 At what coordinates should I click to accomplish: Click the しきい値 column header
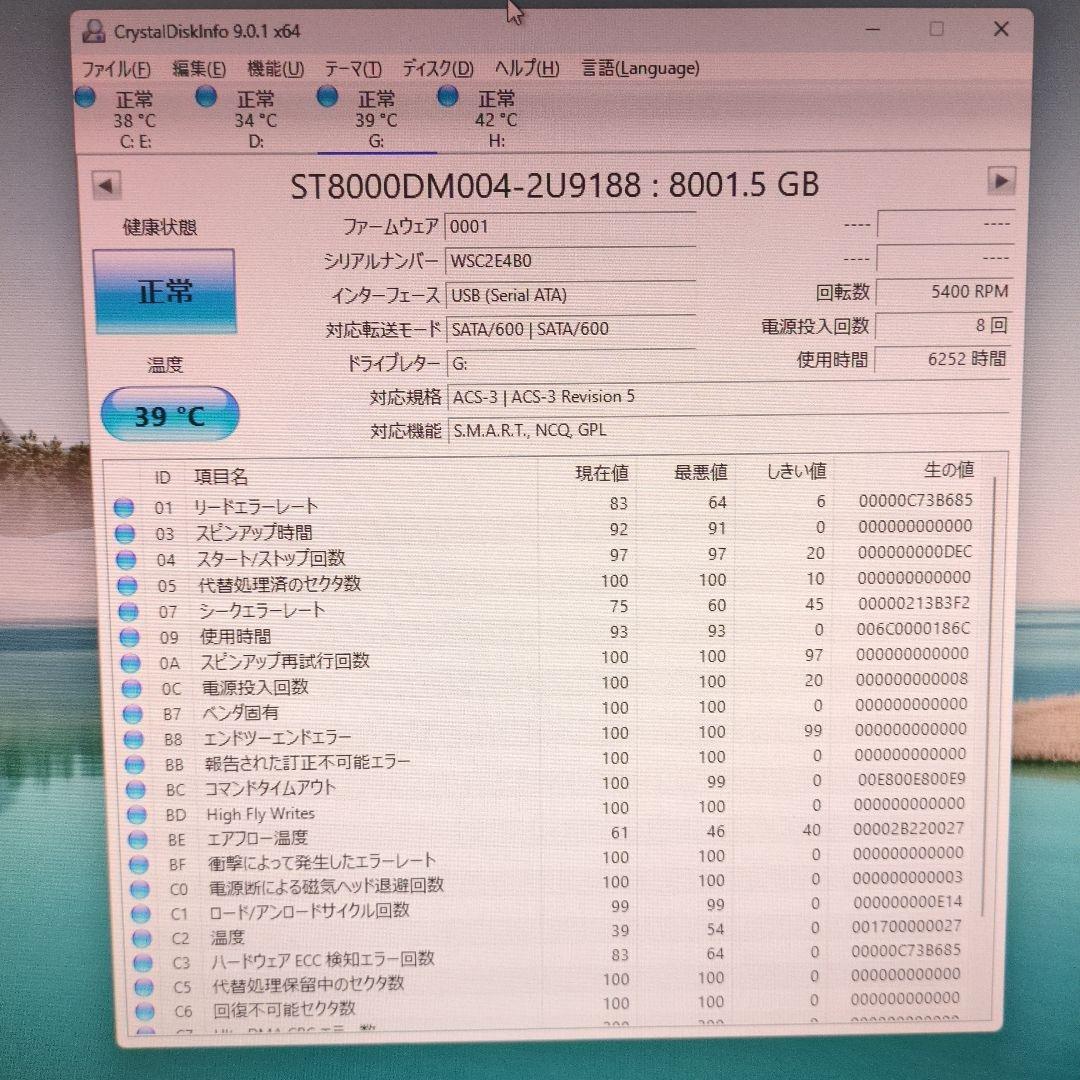point(797,471)
